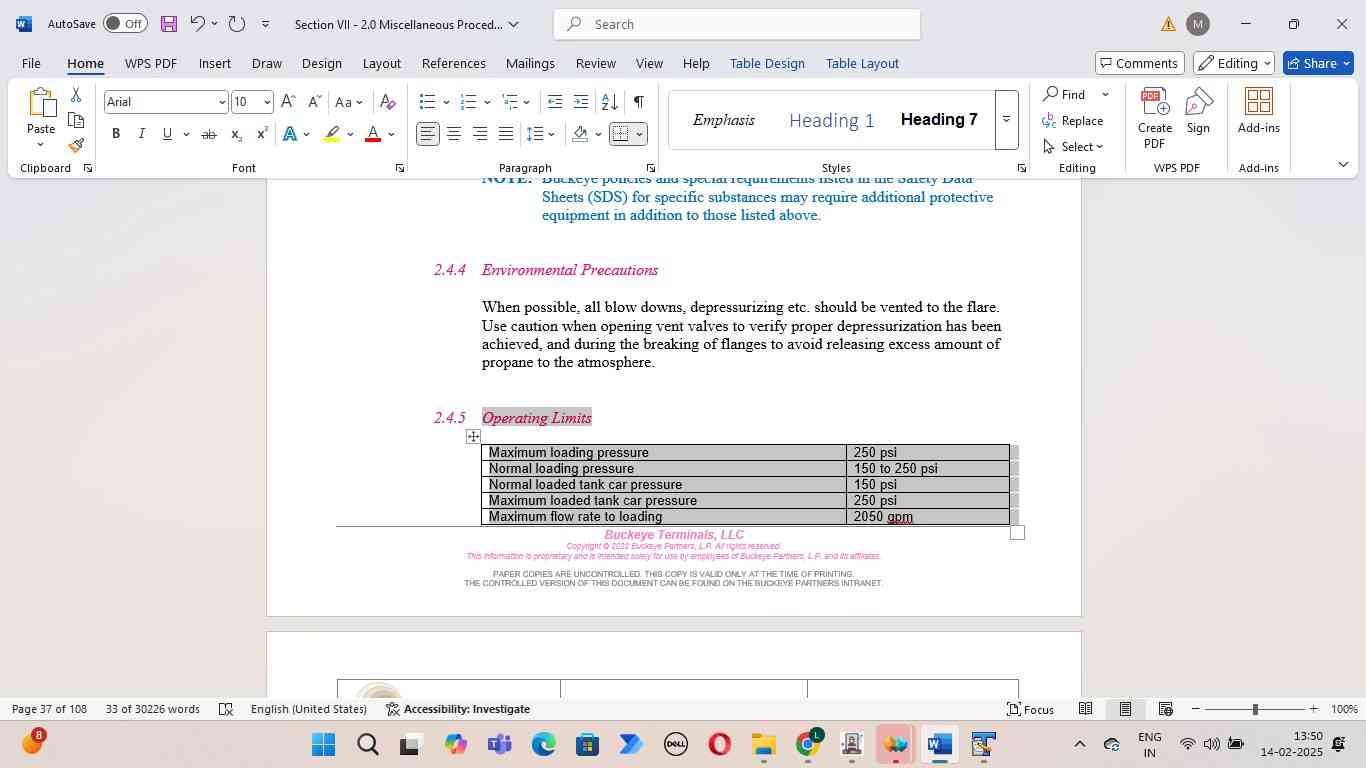Click the Save icon in title bar
The image size is (1366, 768).
168,24
